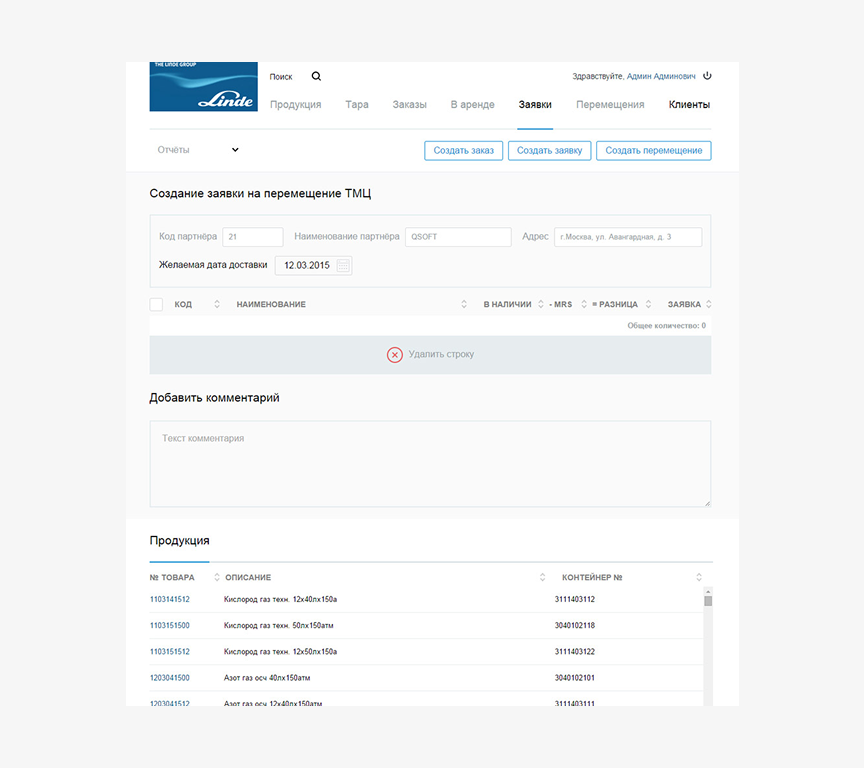The width and height of the screenshot is (864, 768).
Task: Click the power logout icon
Action: [x=707, y=76]
